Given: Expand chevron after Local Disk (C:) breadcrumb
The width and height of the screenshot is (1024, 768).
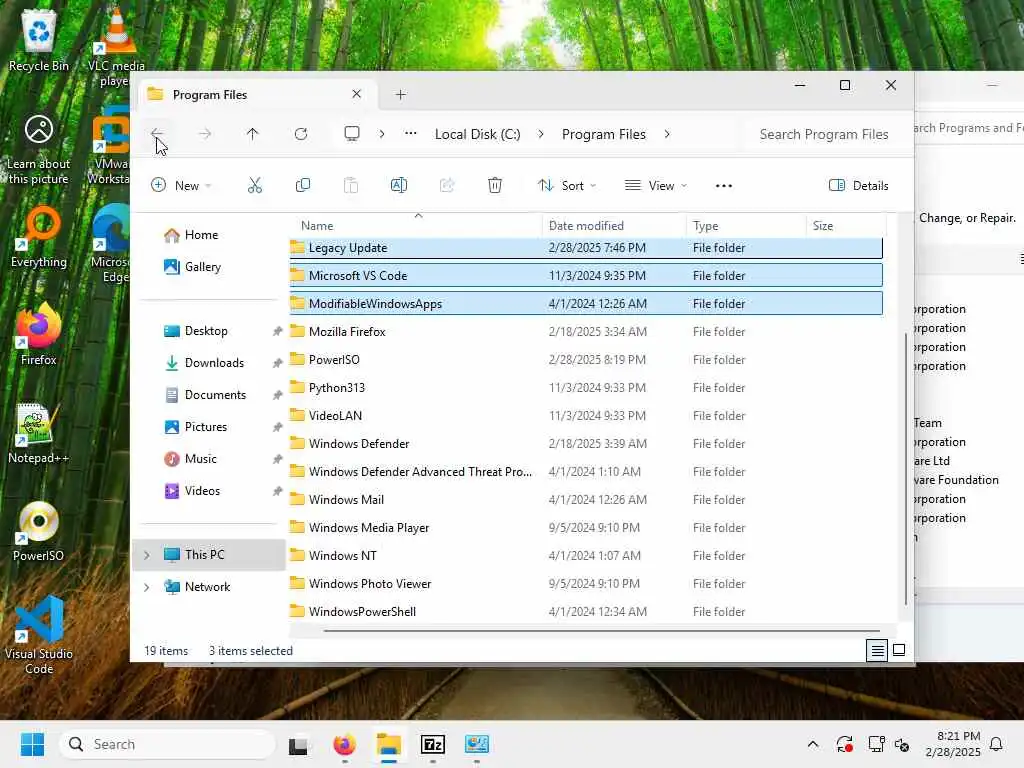Looking at the screenshot, I should 541,134.
